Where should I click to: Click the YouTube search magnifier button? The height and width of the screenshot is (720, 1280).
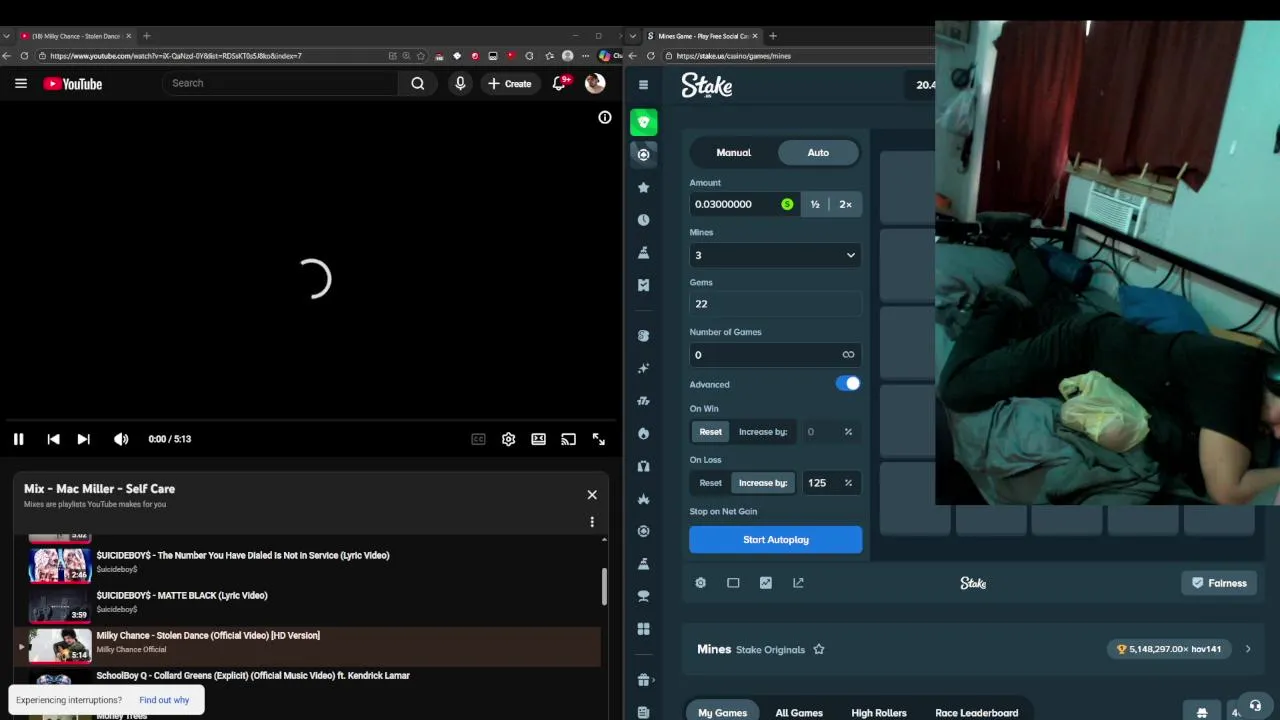pyautogui.click(x=418, y=84)
